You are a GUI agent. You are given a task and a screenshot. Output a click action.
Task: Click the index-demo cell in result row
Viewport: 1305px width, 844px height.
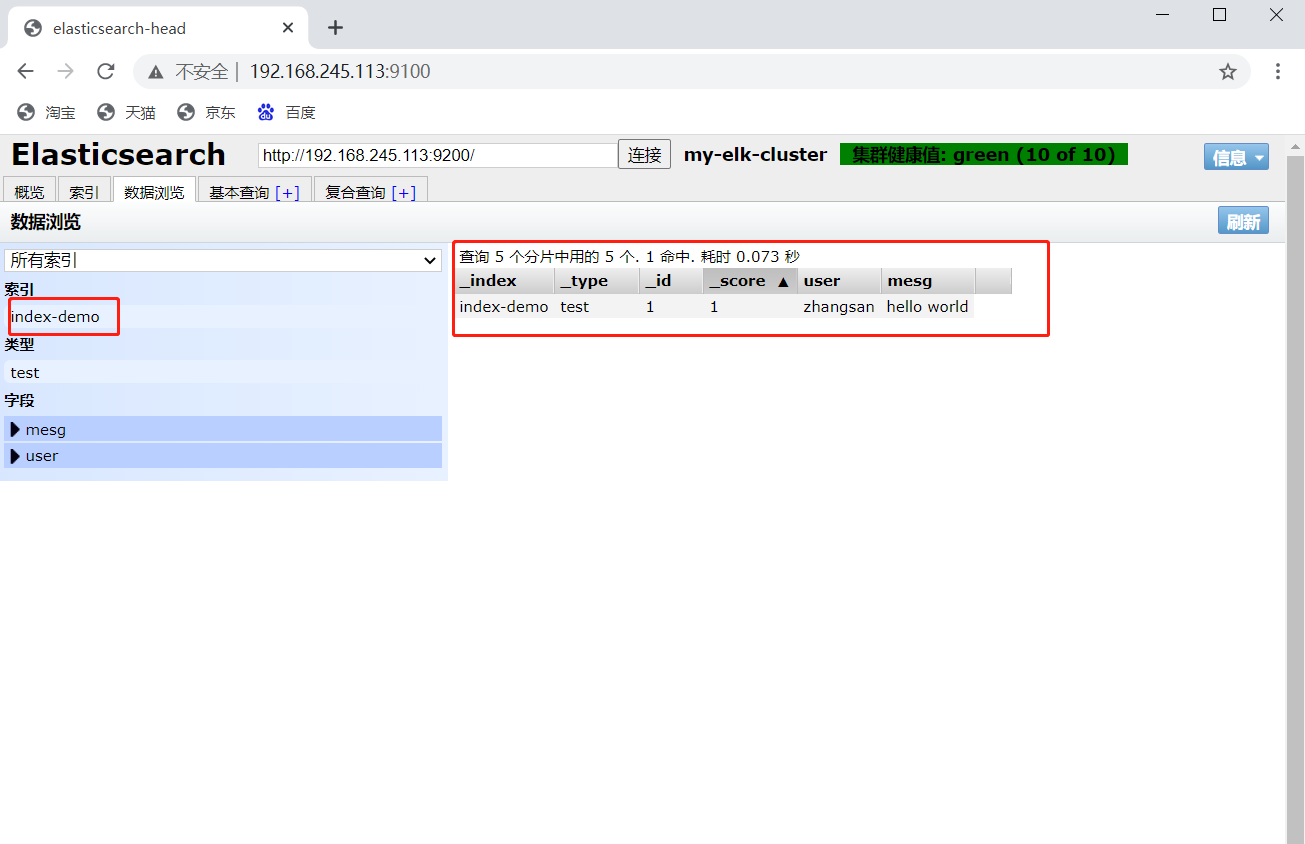point(504,307)
